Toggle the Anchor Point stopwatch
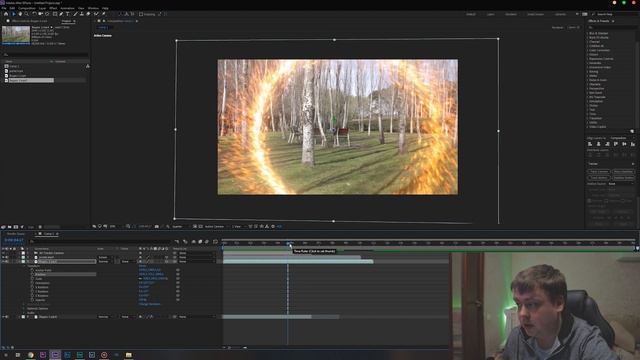This screenshot has width=640, height=360. (32, 270)
